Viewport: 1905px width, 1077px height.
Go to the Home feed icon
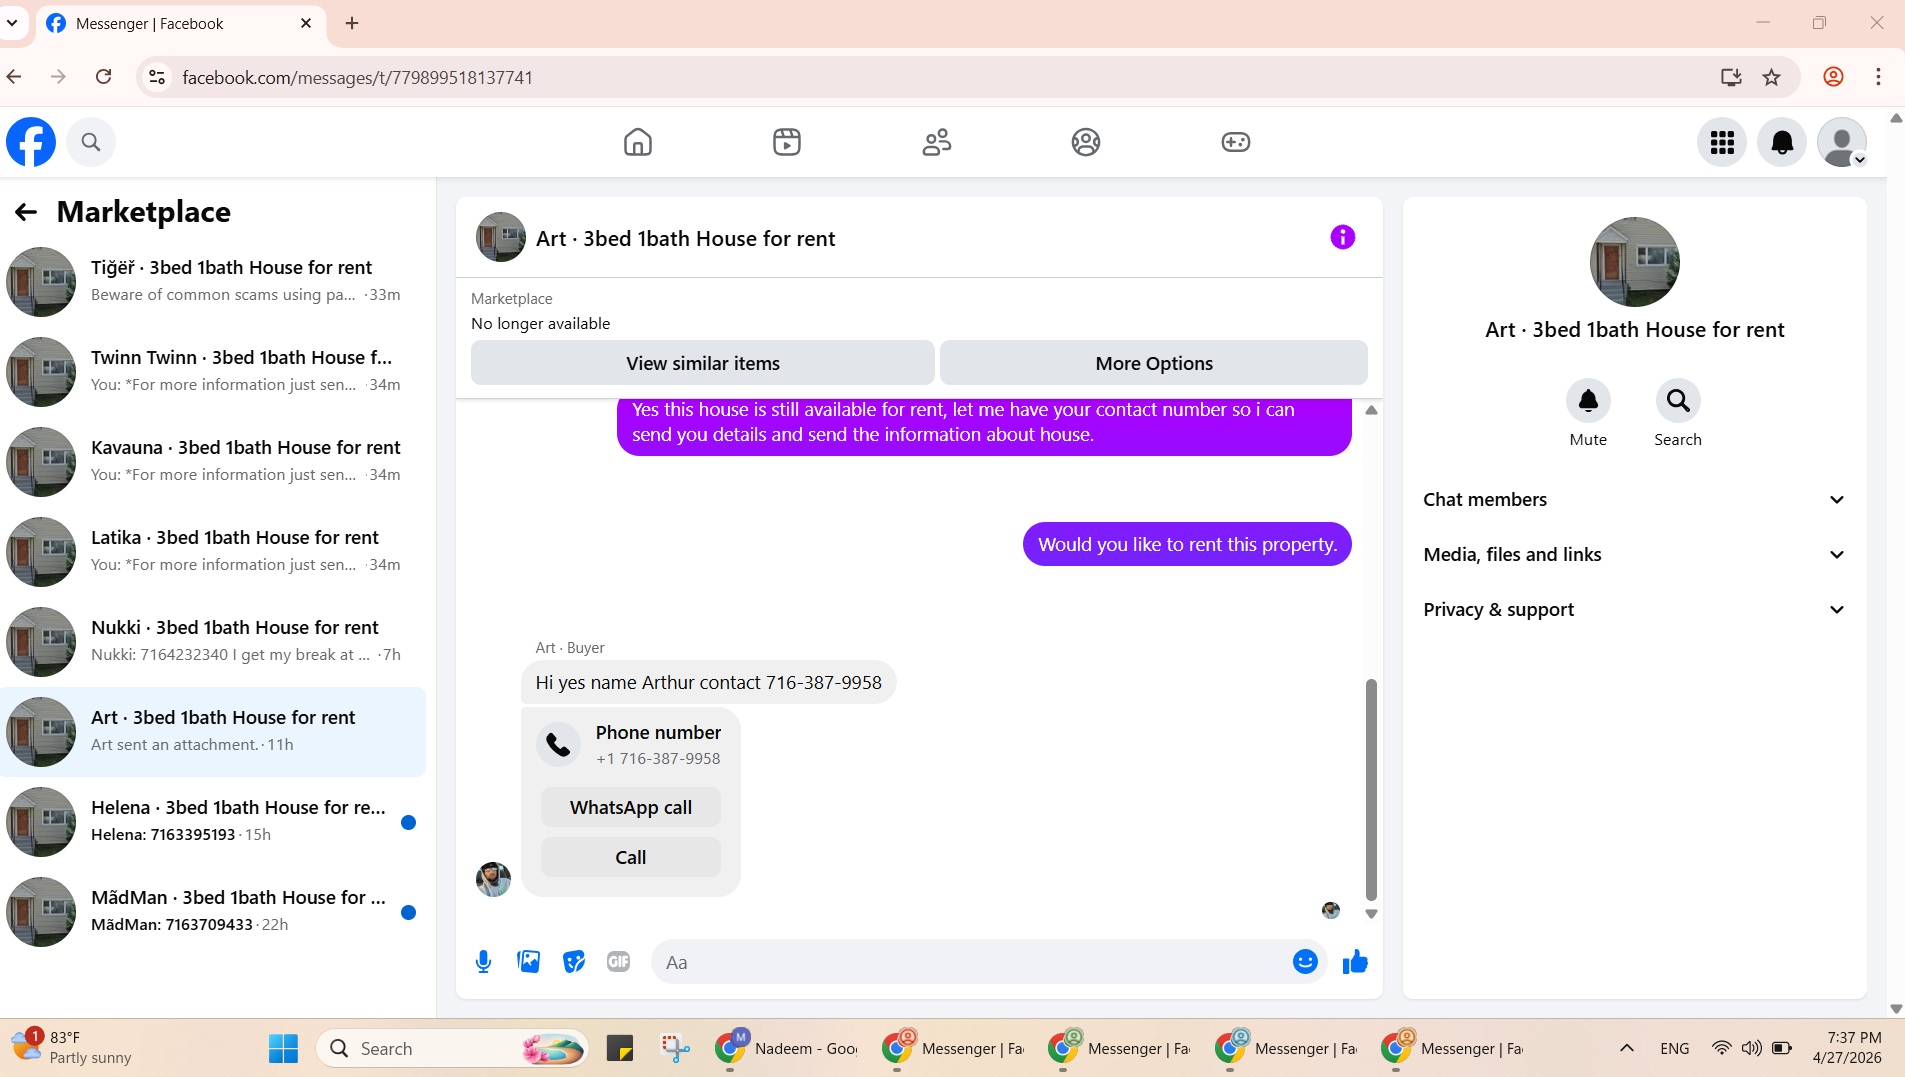[x=637, y=142]
